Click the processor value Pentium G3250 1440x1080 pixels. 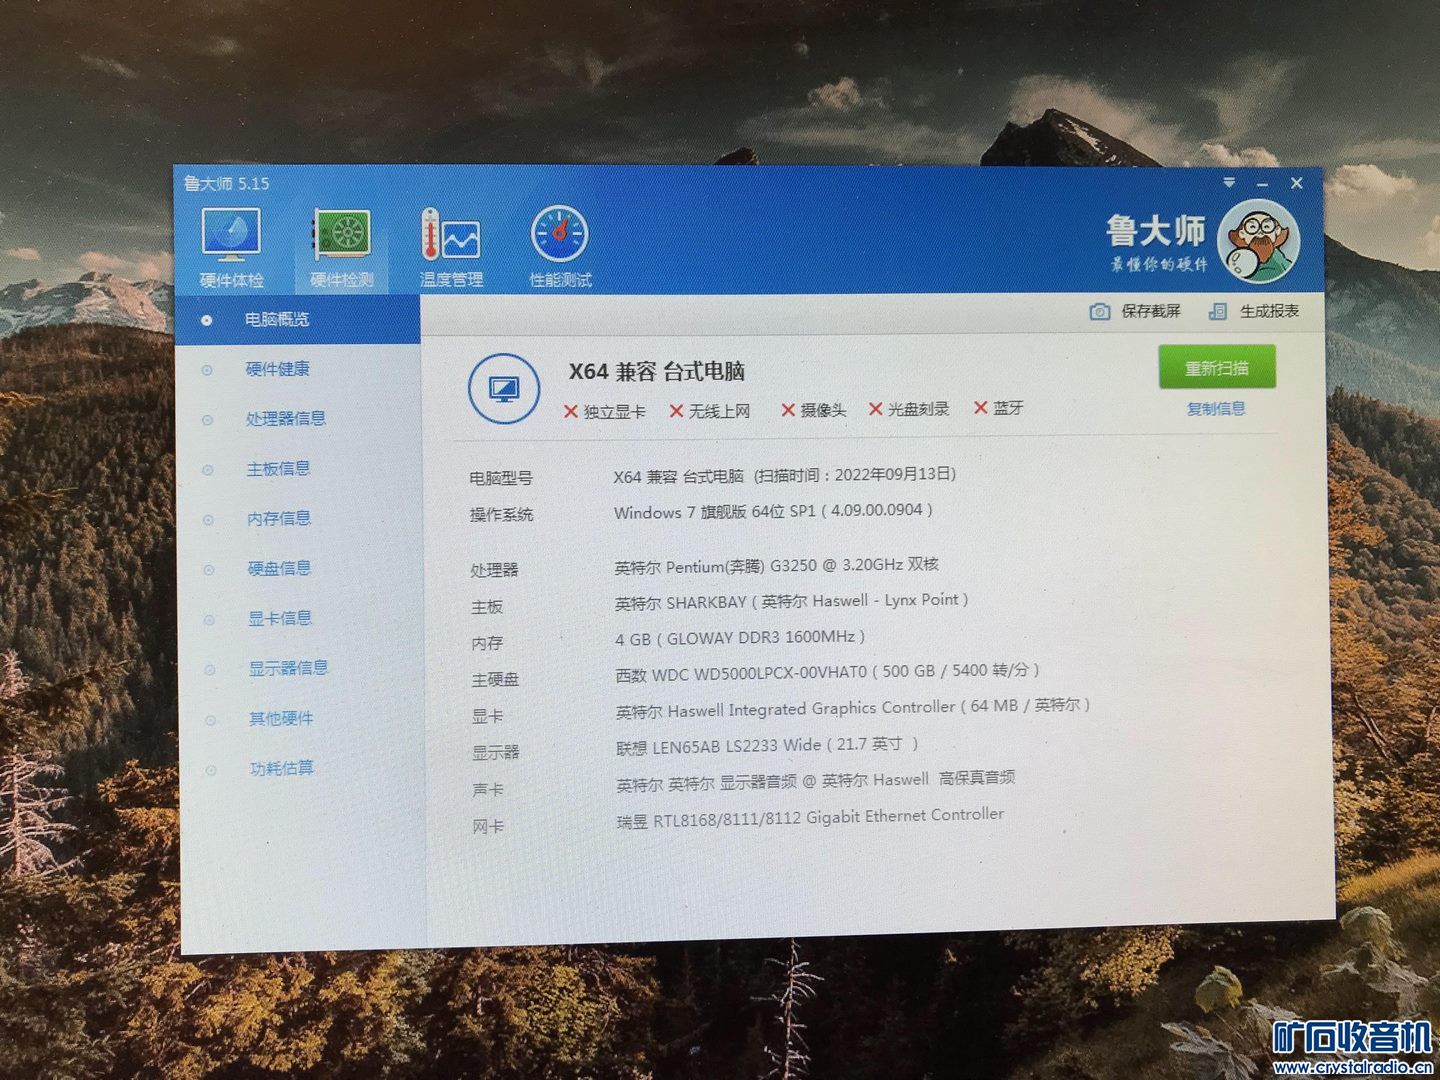(777, 566)
